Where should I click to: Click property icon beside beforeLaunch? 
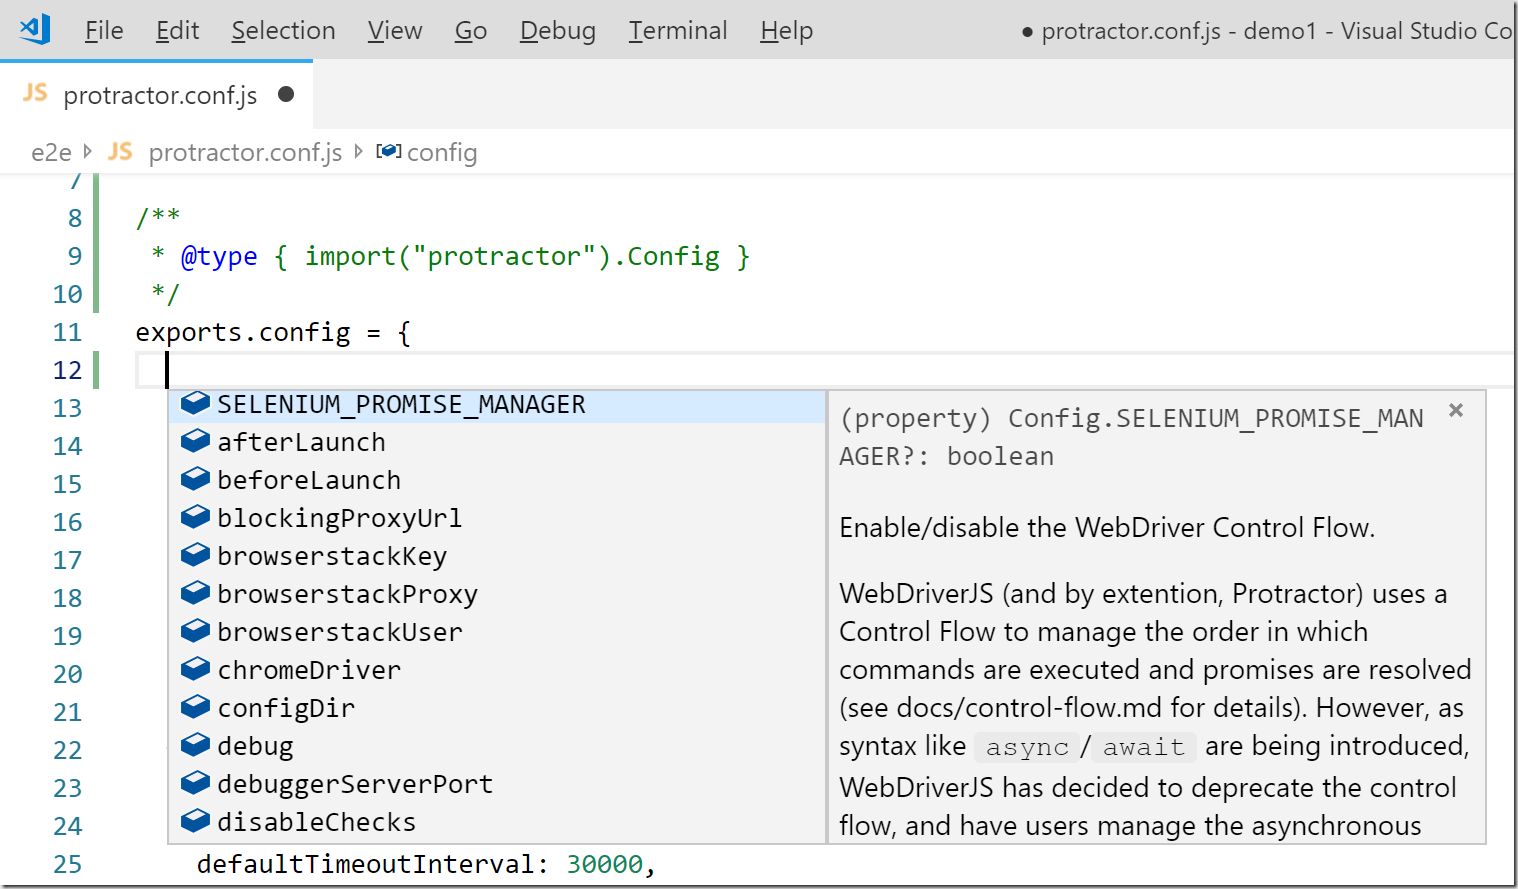click(195, 479)
